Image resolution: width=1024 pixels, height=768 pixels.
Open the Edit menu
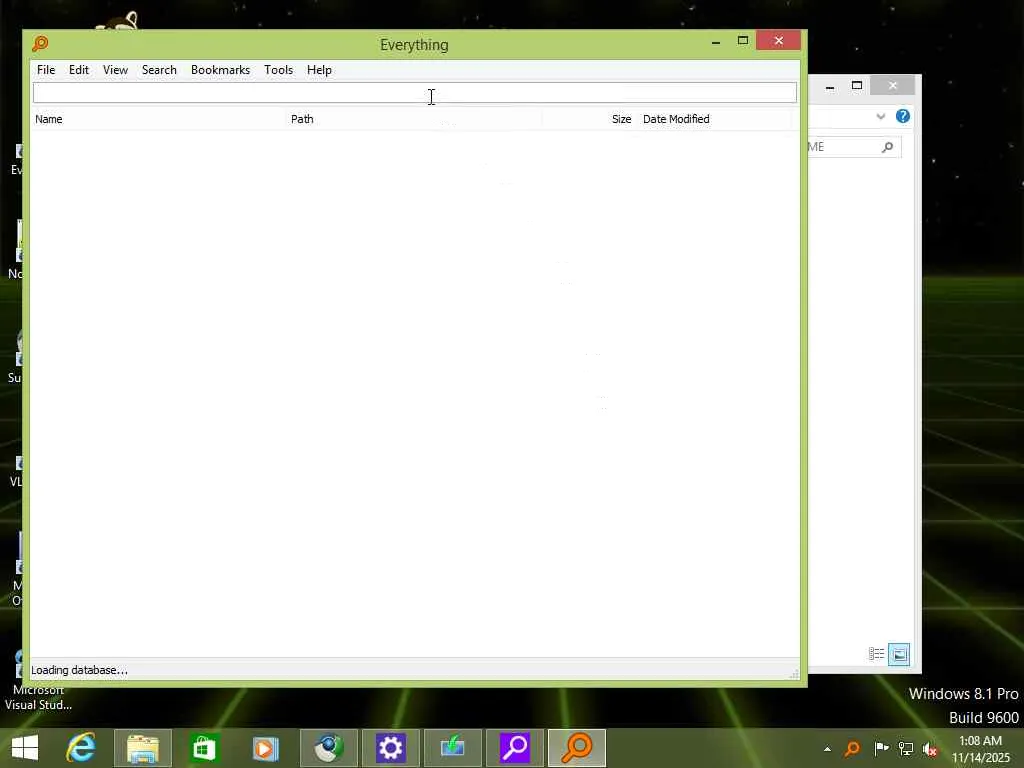(78, 70)
